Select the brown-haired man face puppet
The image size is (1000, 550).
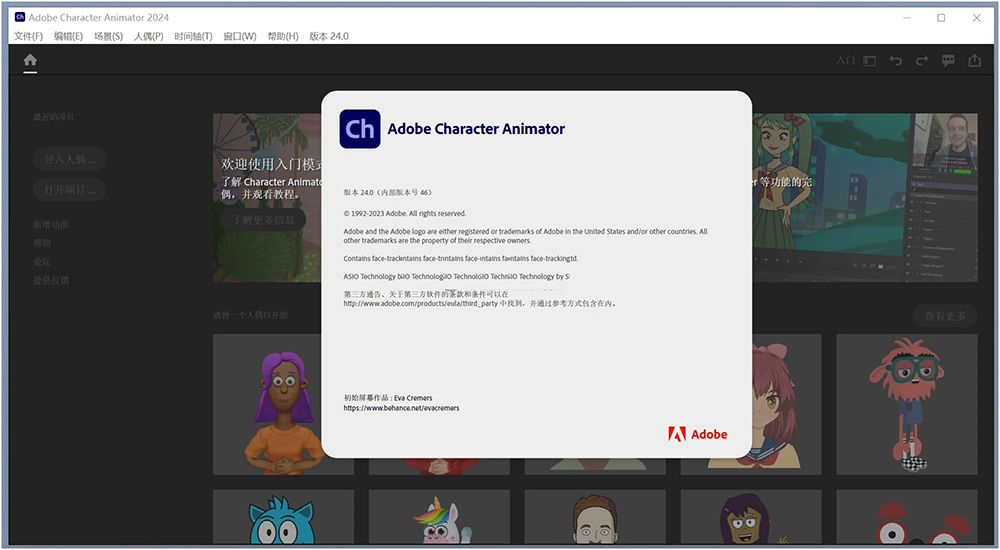click(x=595, y=517)
